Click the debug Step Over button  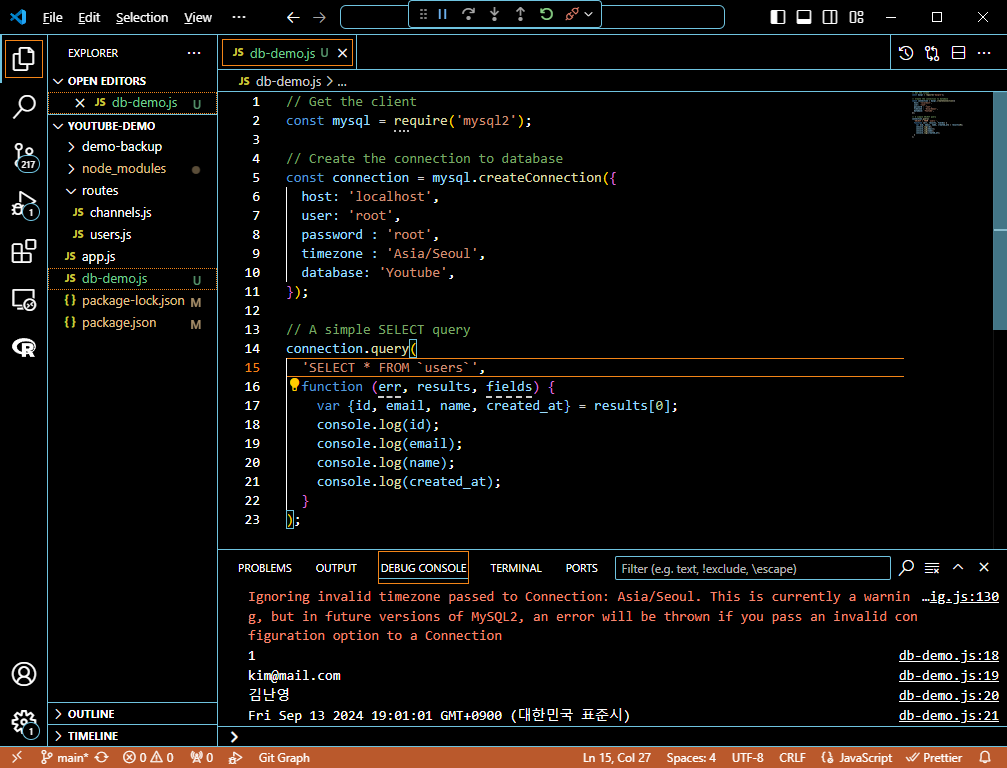pyautogui.click(x=468, y=14)
